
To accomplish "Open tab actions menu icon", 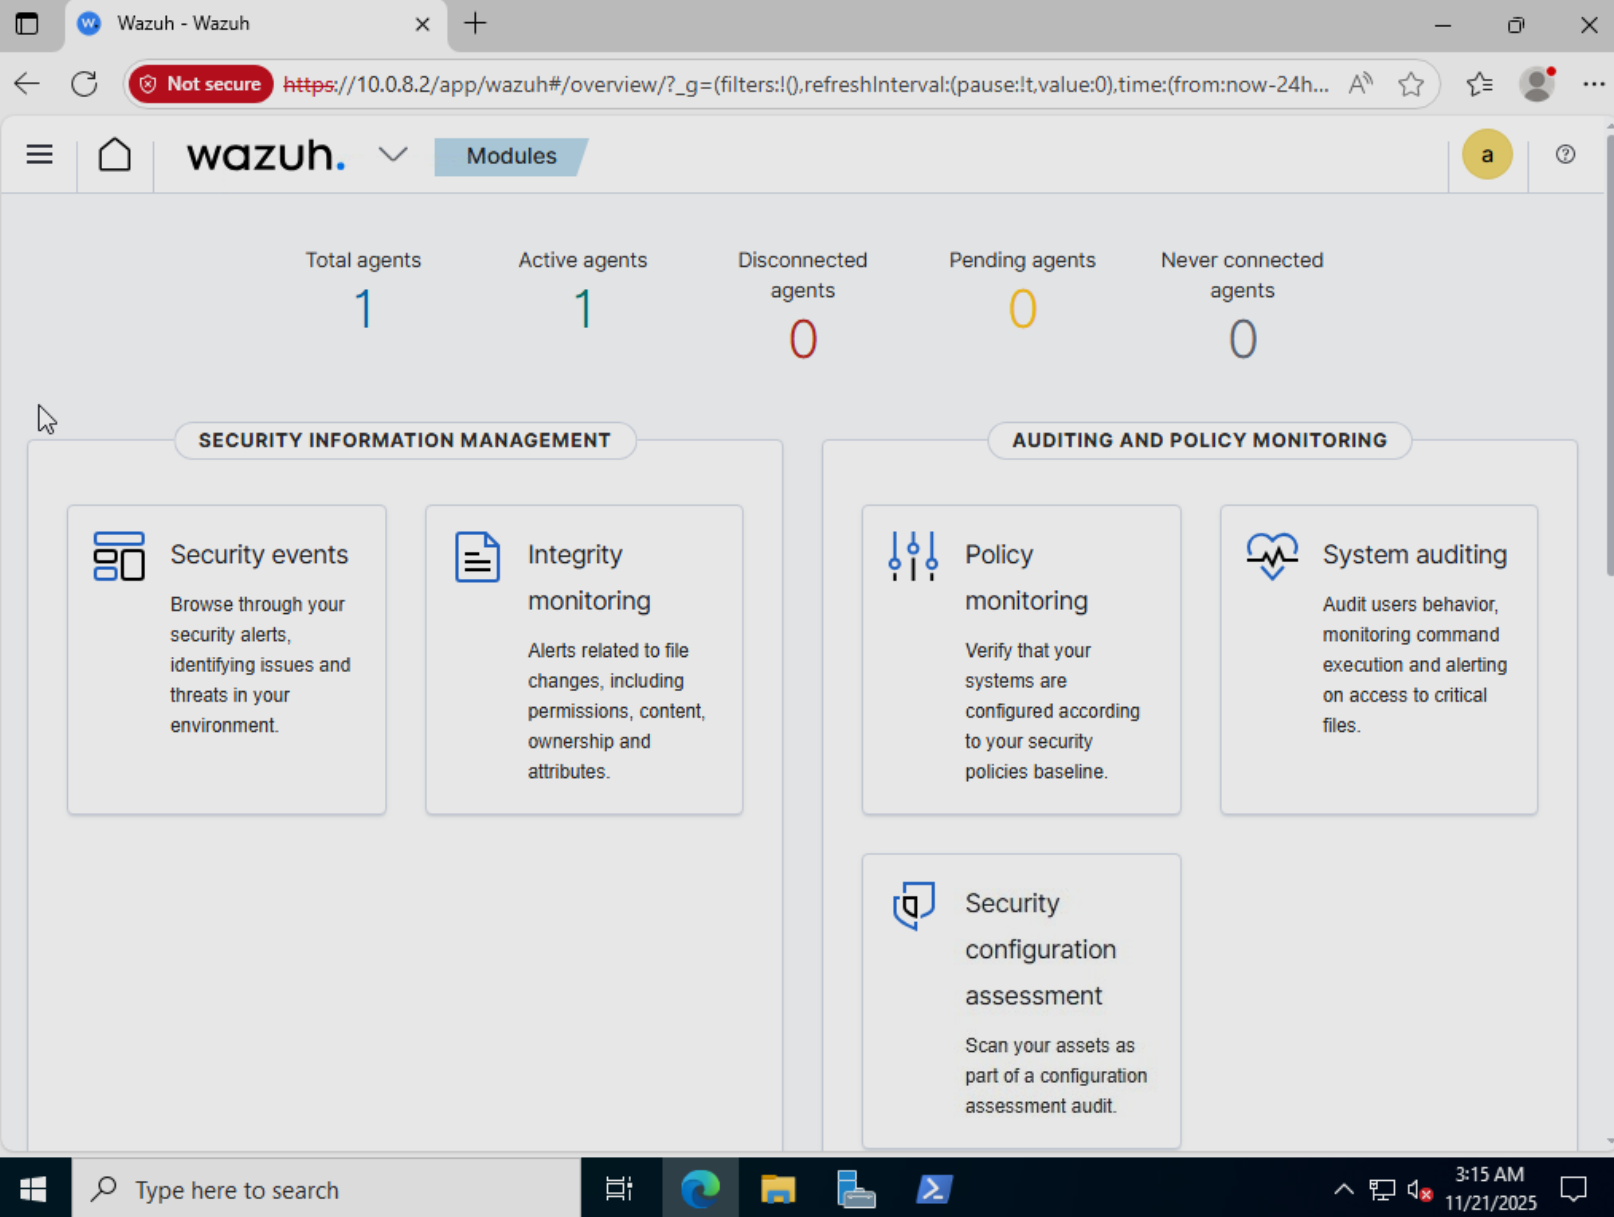I will point(27,23).
